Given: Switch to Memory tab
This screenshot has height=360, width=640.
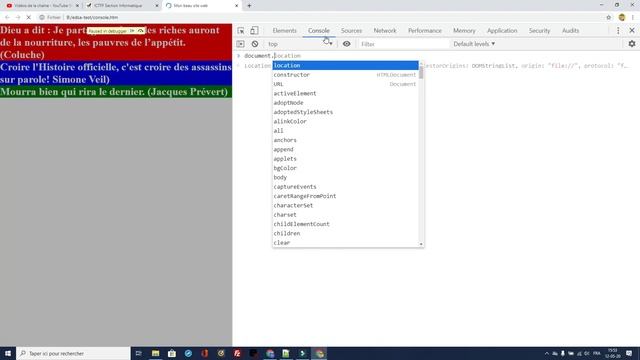Looking at the screenshot, I should tap(464, 31).
